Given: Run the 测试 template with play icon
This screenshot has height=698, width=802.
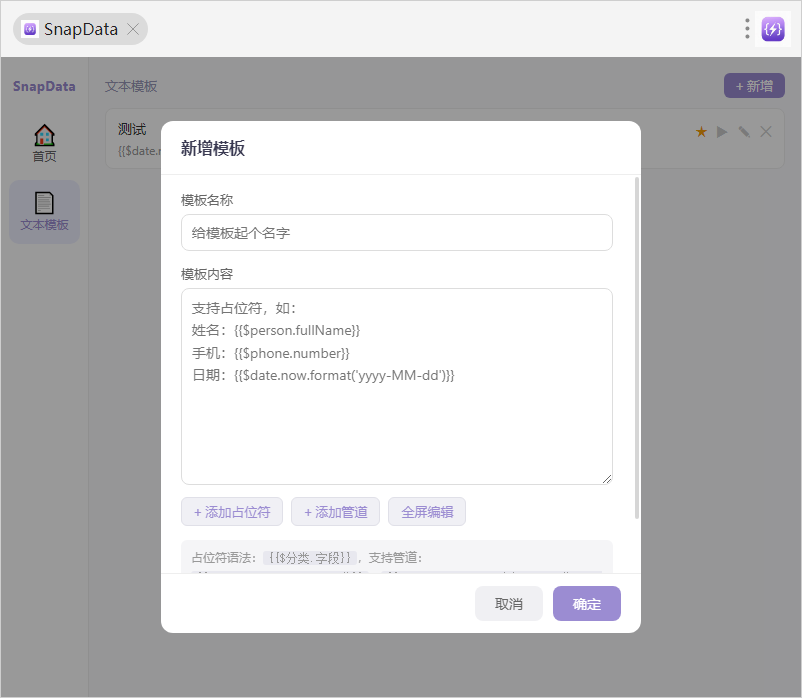Looking at the screenshot, I should 722,132.
